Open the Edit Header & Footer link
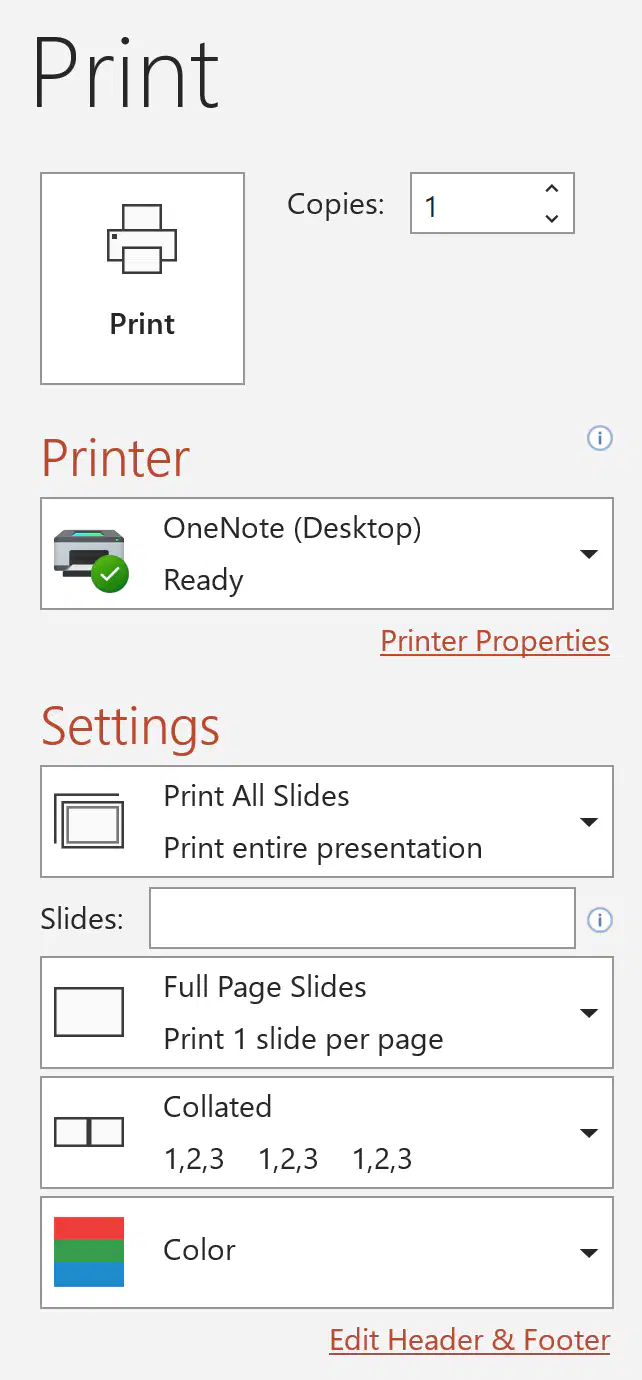 470,1340
